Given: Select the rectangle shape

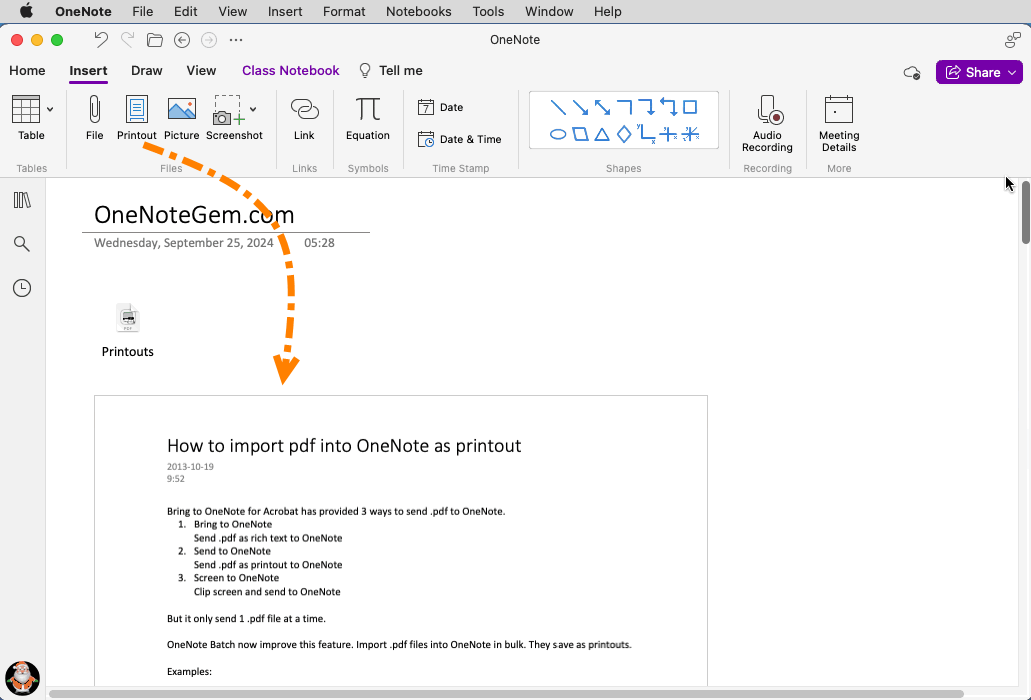Looking at the screenshot, I should (690, 107).
